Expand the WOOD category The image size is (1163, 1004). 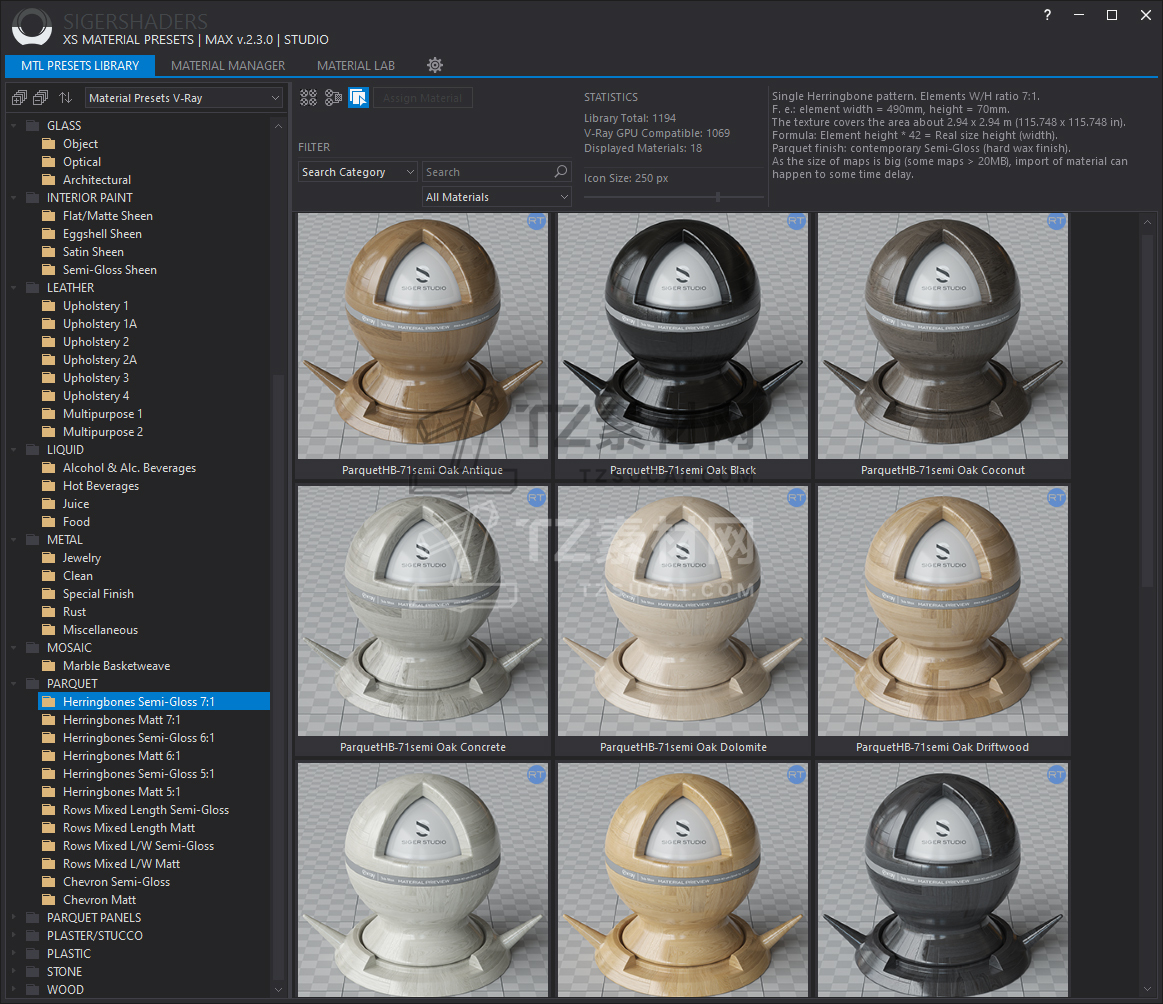pos(13,989)
